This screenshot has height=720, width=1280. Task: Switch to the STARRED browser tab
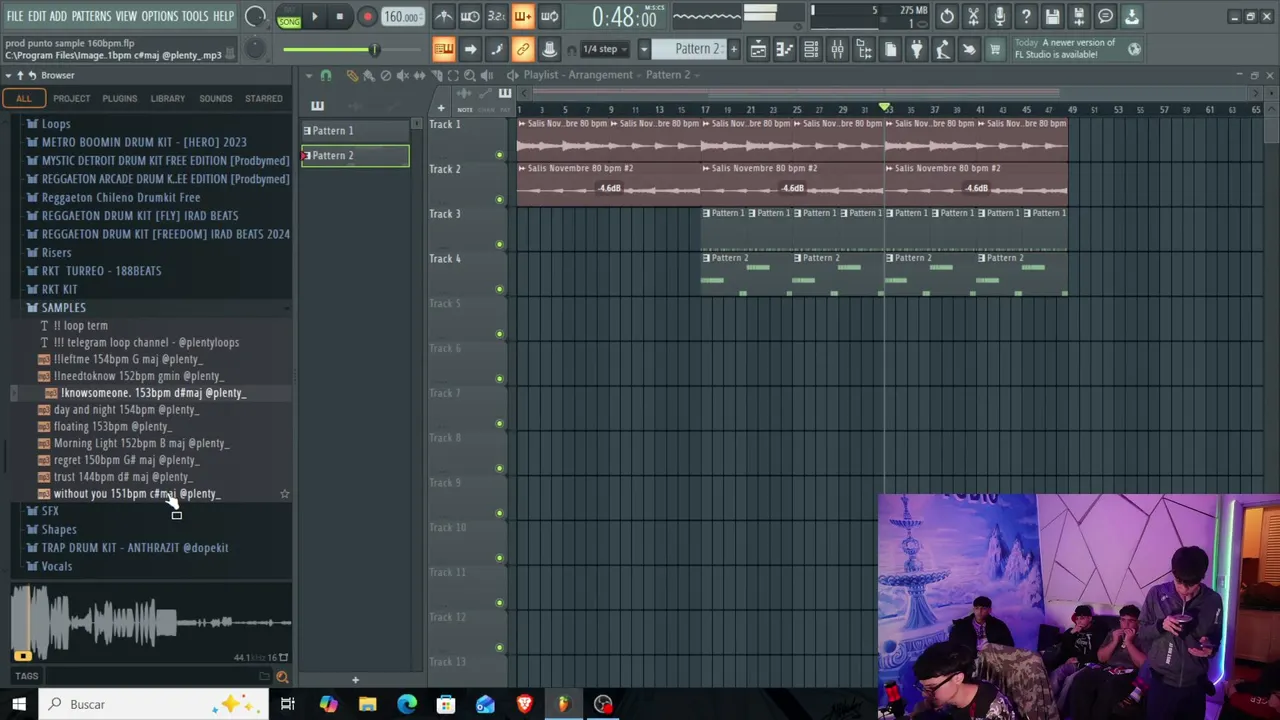[264, 98]
